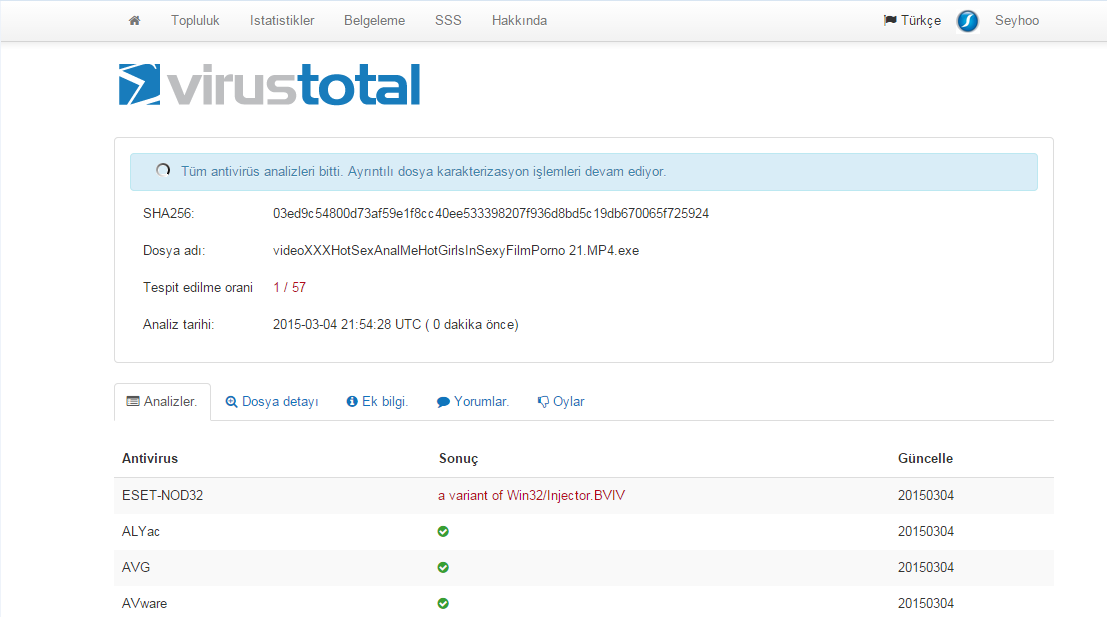Screen dimensions: 1107x617
Task: Click the thumbs-down icon on Oylar tab
Action: tap(543, 402)
